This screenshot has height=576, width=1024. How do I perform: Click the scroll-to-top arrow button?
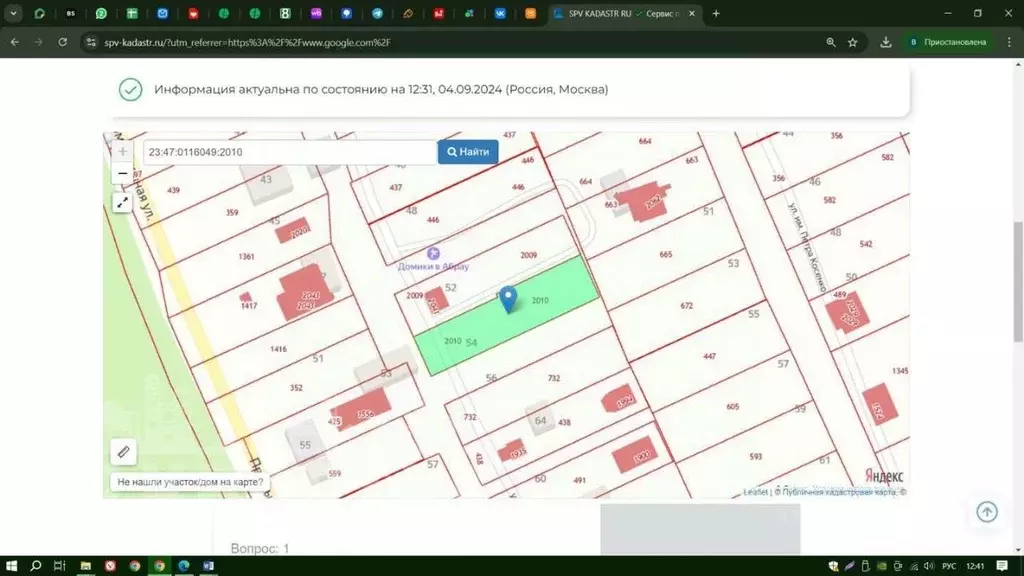tap(987, 511)
